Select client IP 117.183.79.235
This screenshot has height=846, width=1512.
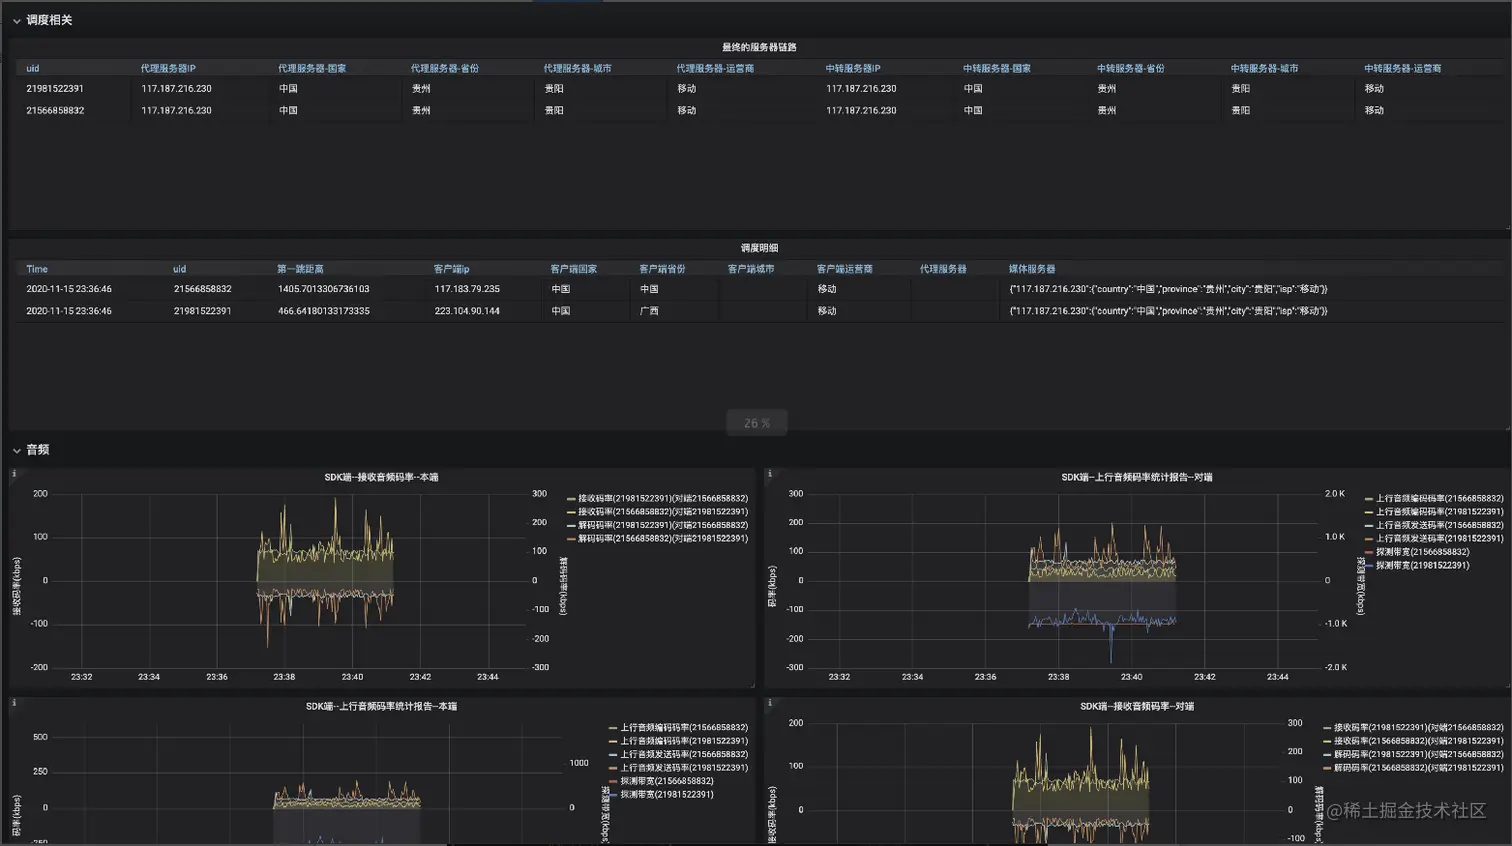click(x=467, y=289)
